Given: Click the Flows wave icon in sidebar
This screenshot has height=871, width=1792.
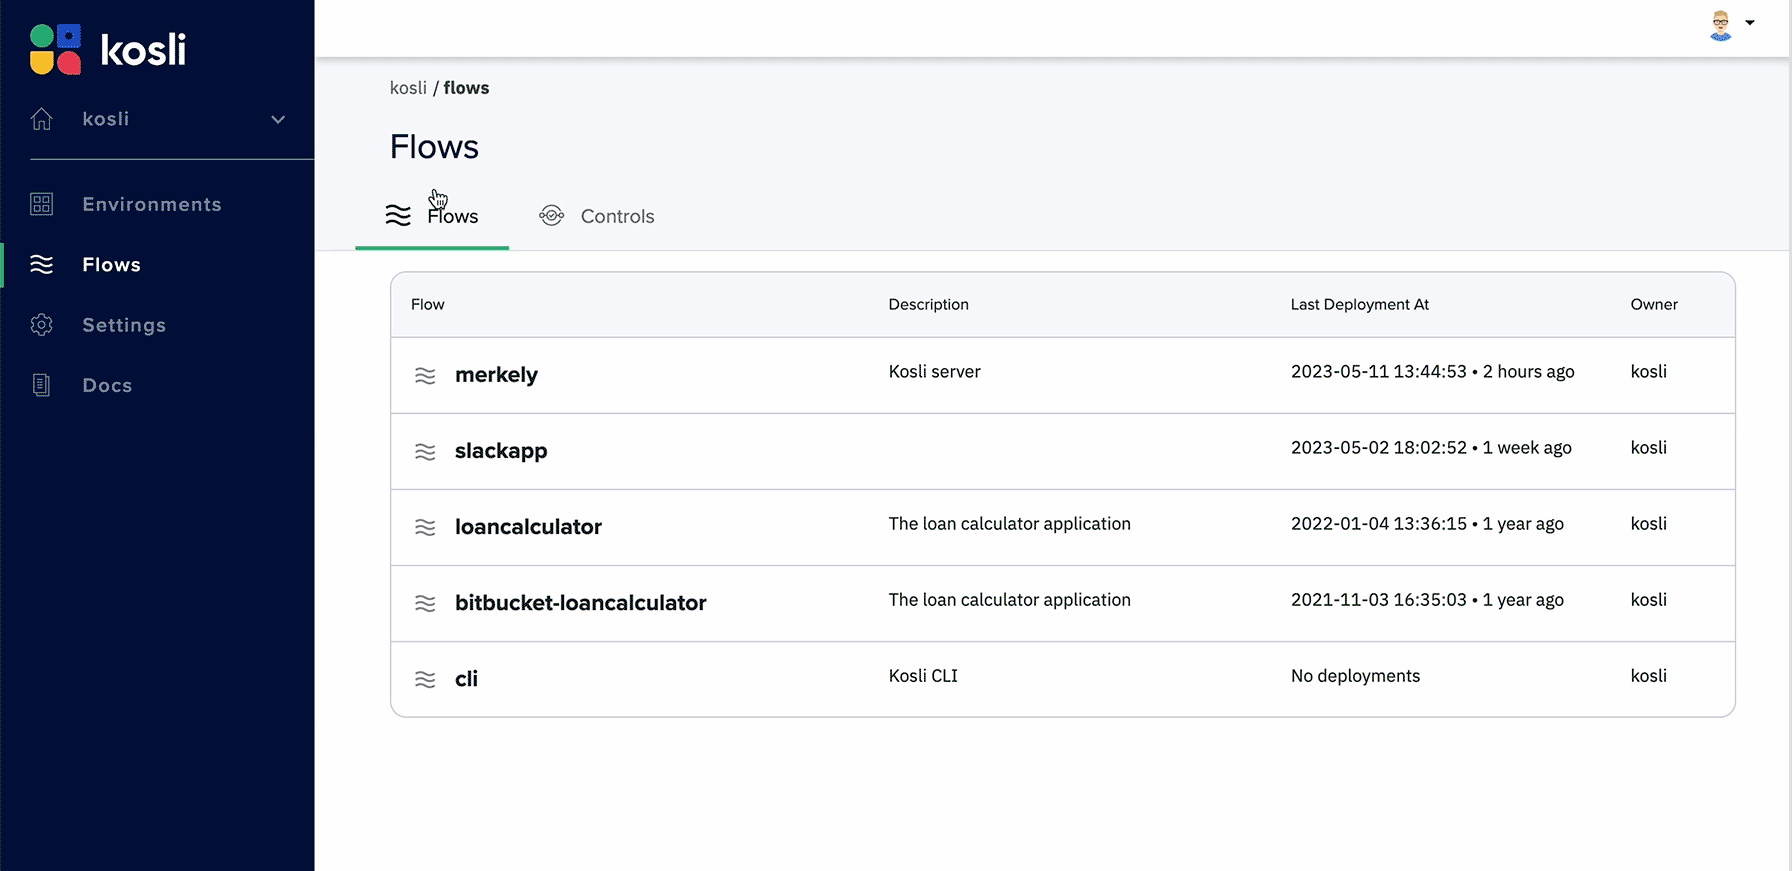Looking at the screenshot, I should tap(41, 264).
